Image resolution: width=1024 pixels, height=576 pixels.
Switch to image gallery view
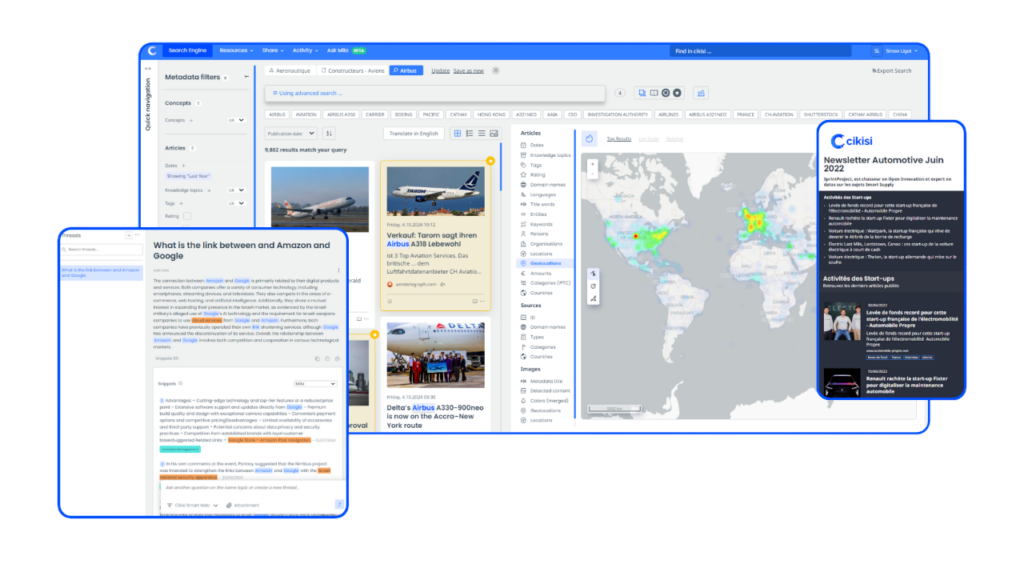click(x=494, y=133)
